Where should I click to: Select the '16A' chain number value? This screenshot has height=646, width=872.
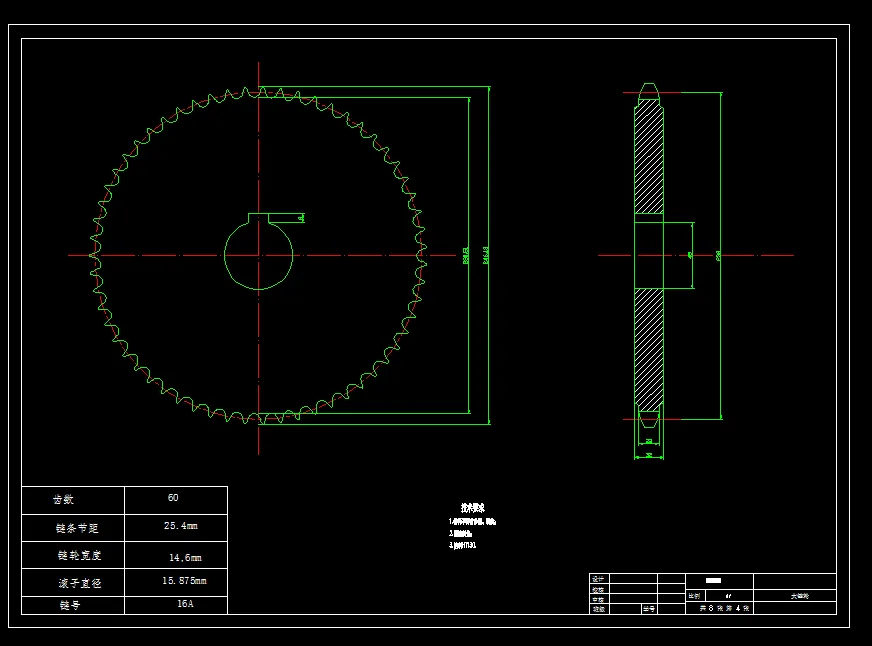pyautogui.click(x=185, y=603)
